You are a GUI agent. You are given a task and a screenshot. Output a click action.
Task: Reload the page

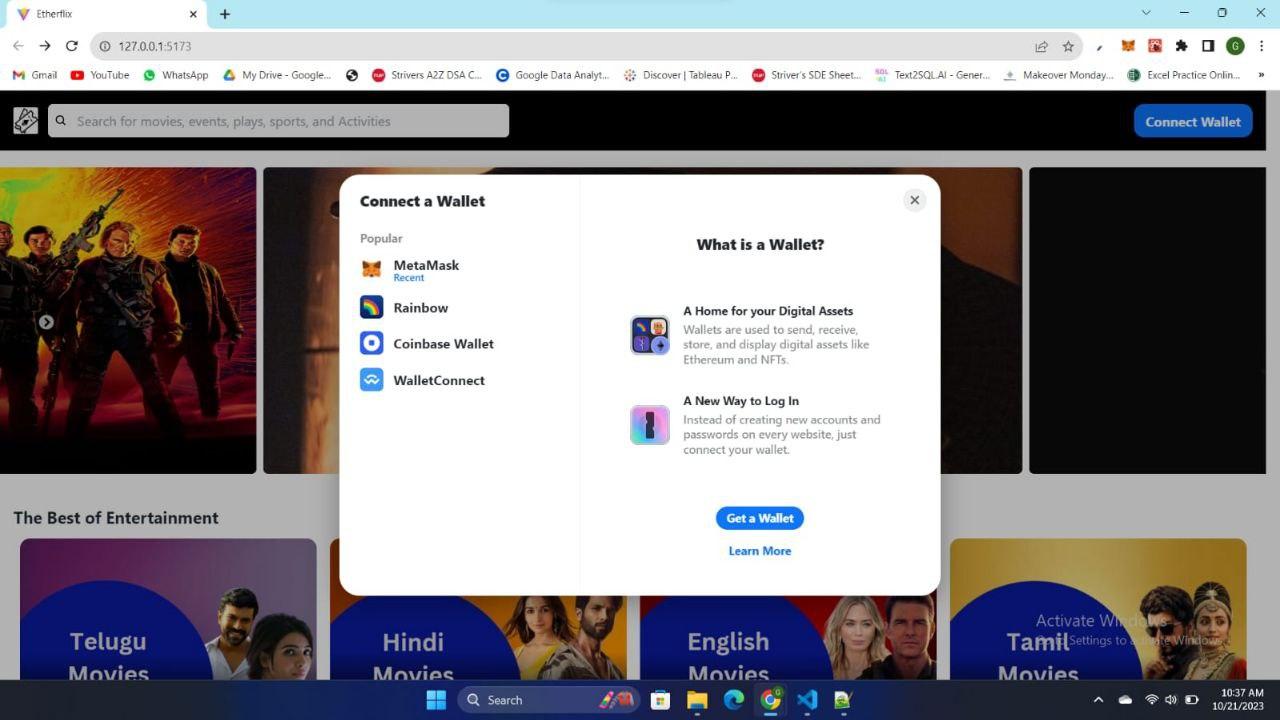tap(72, 46)
